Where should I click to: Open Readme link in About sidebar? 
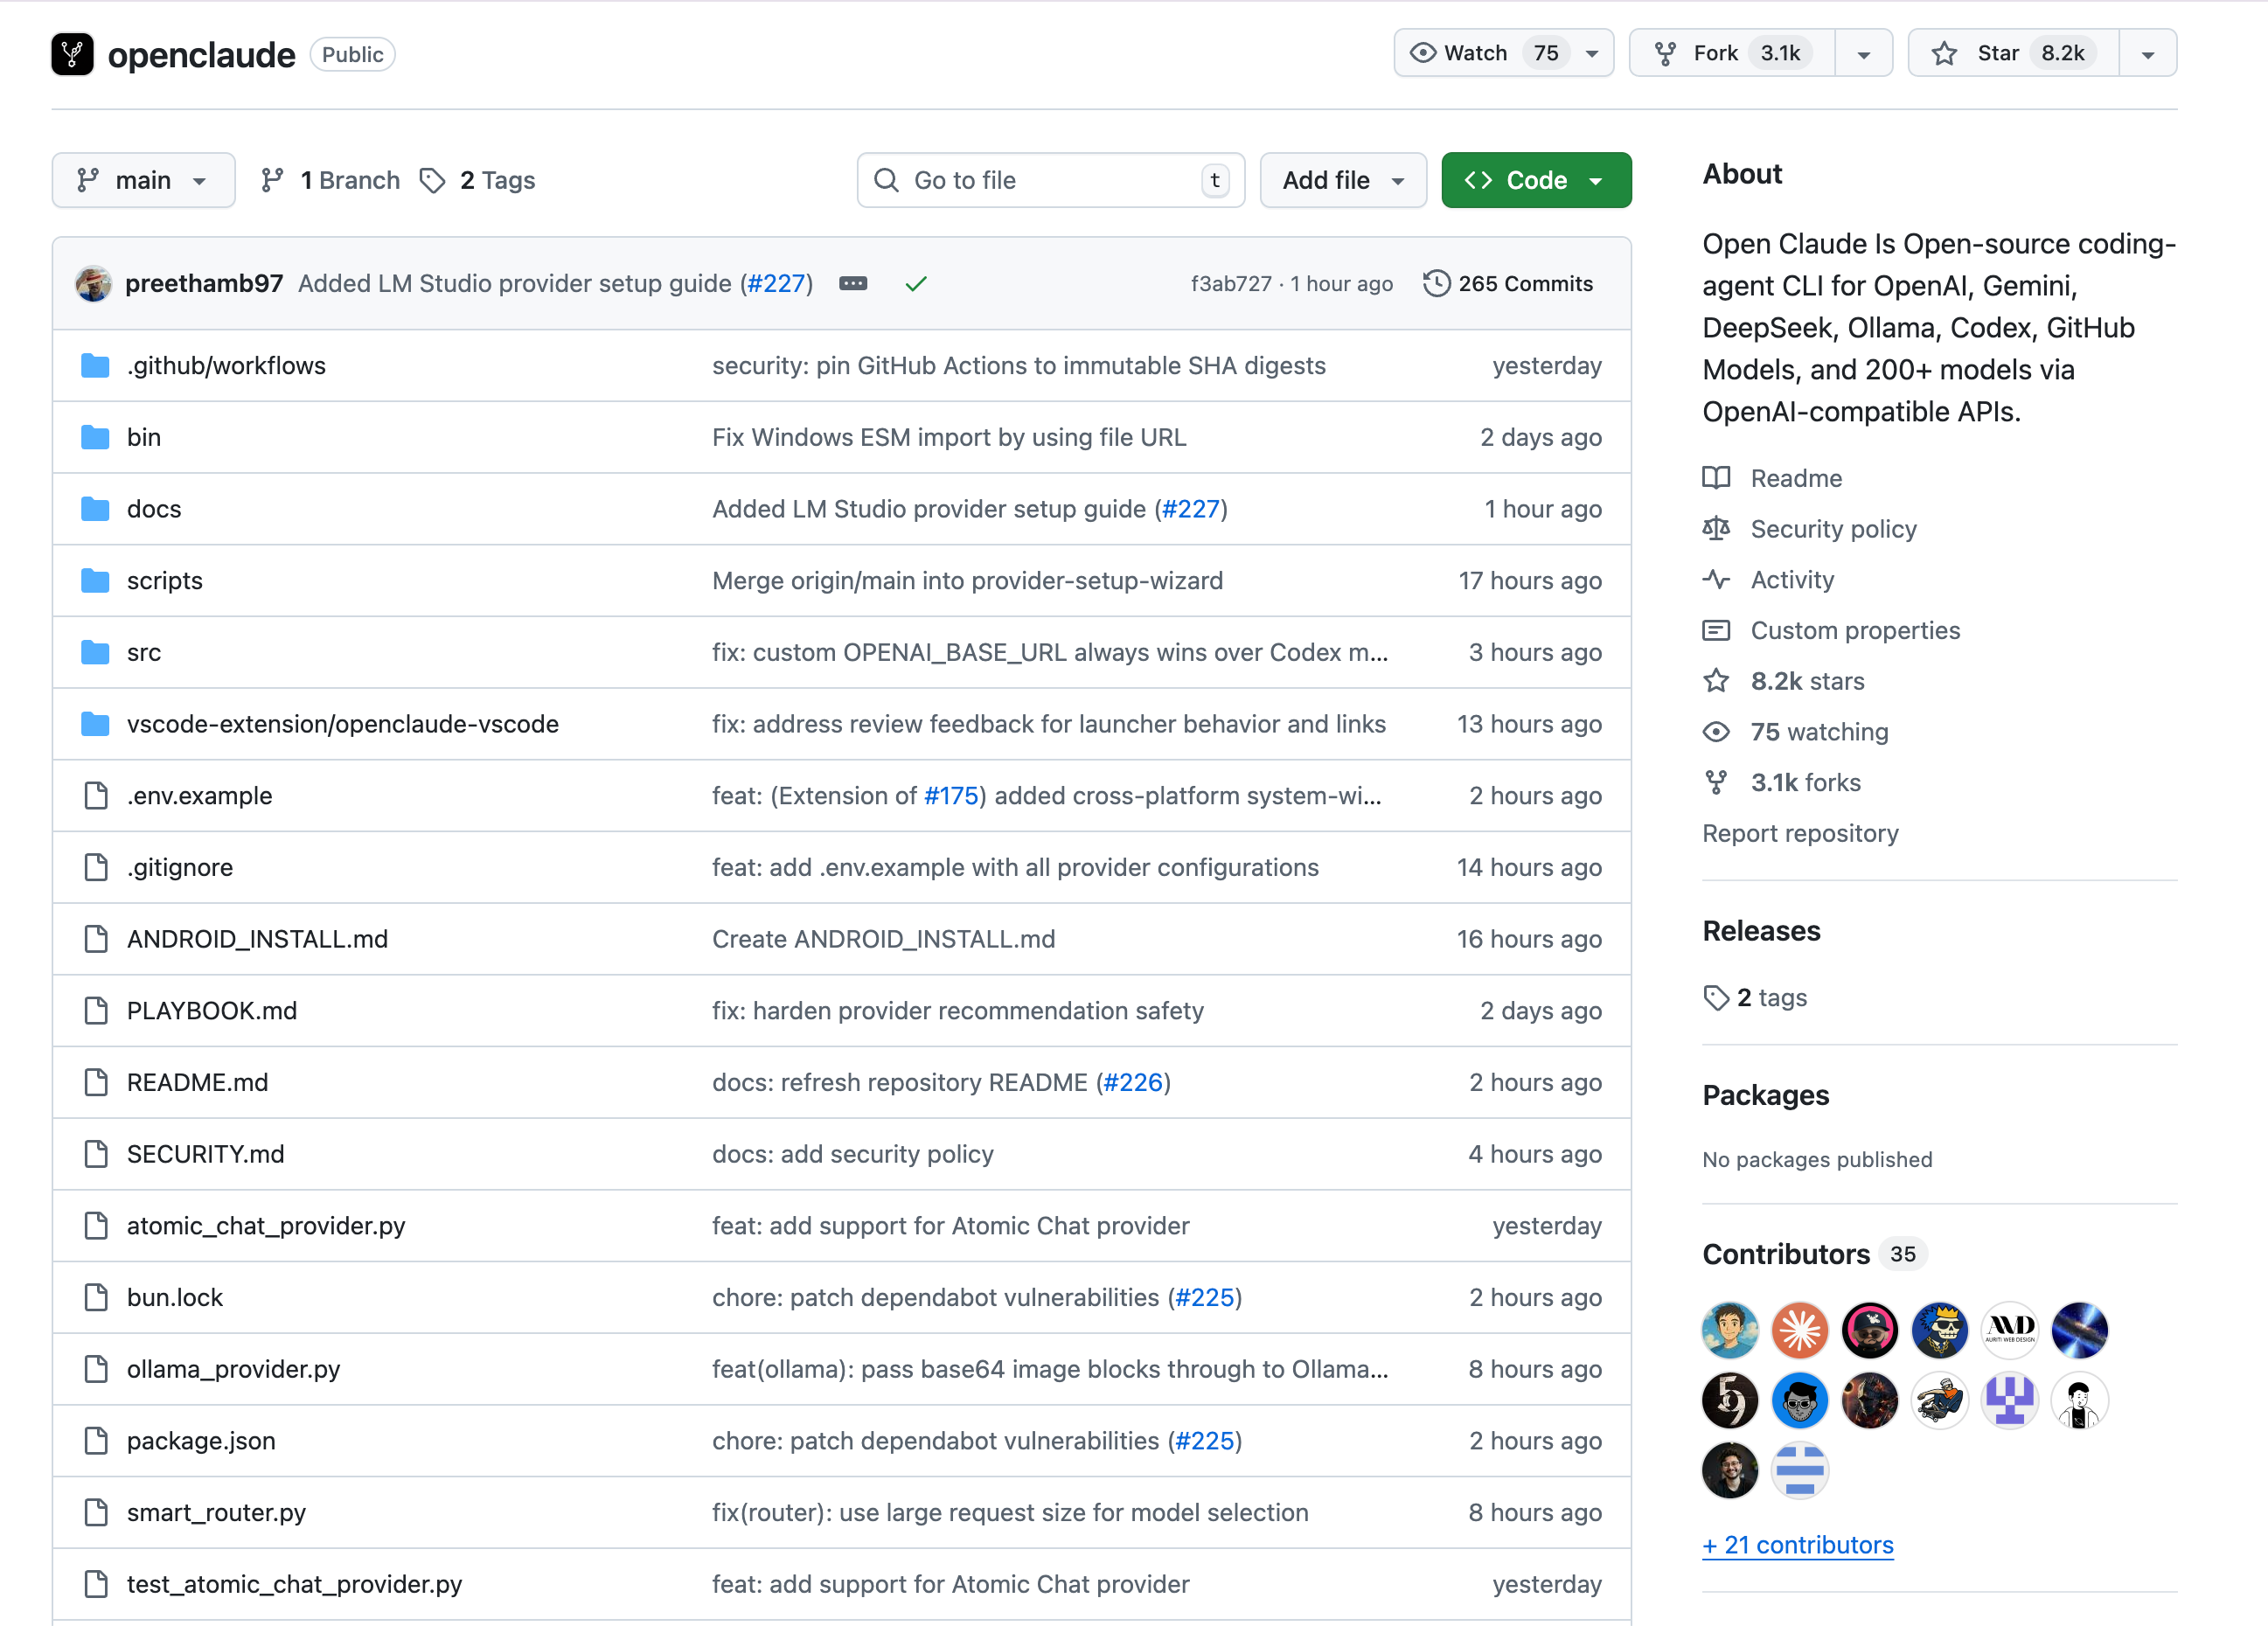(x=1795, y=478)
